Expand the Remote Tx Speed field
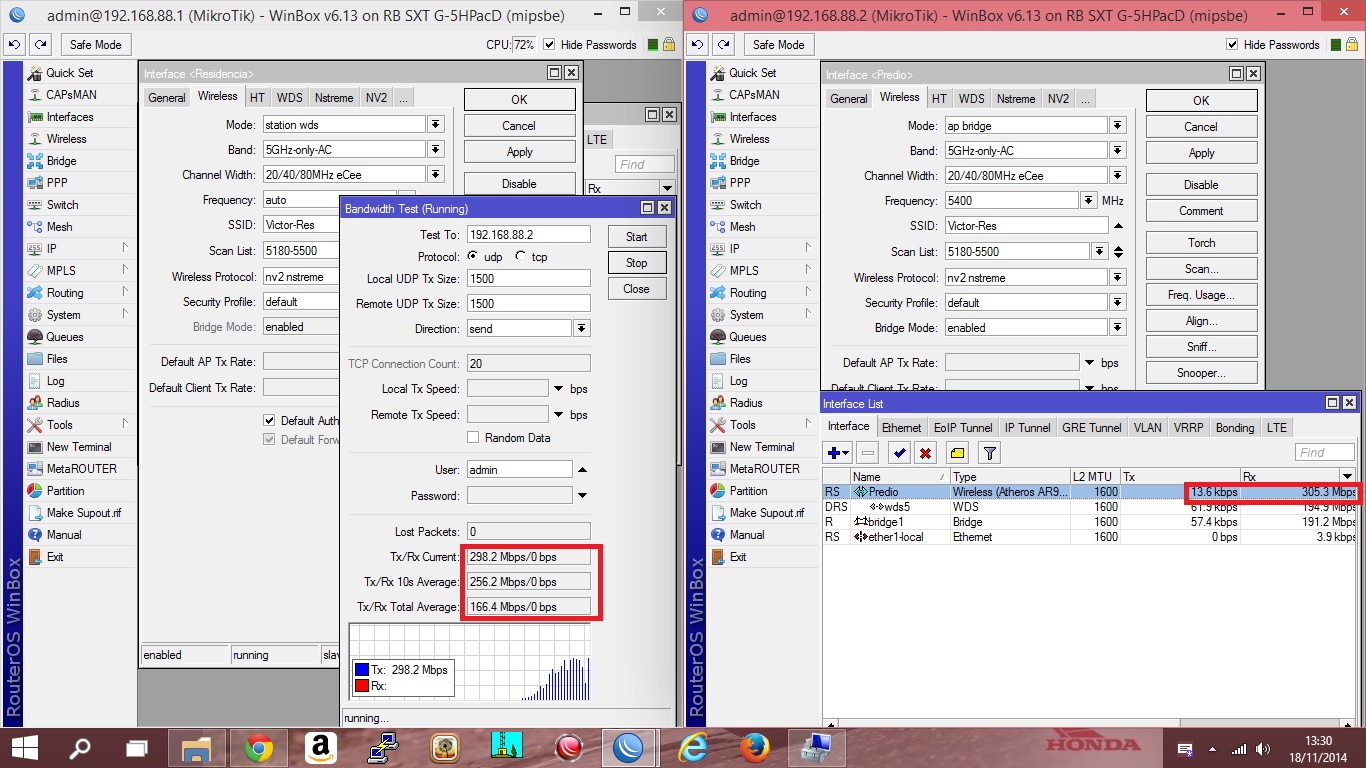The width and height of the screenshot is (1366, 768). (x=558, y=414)
